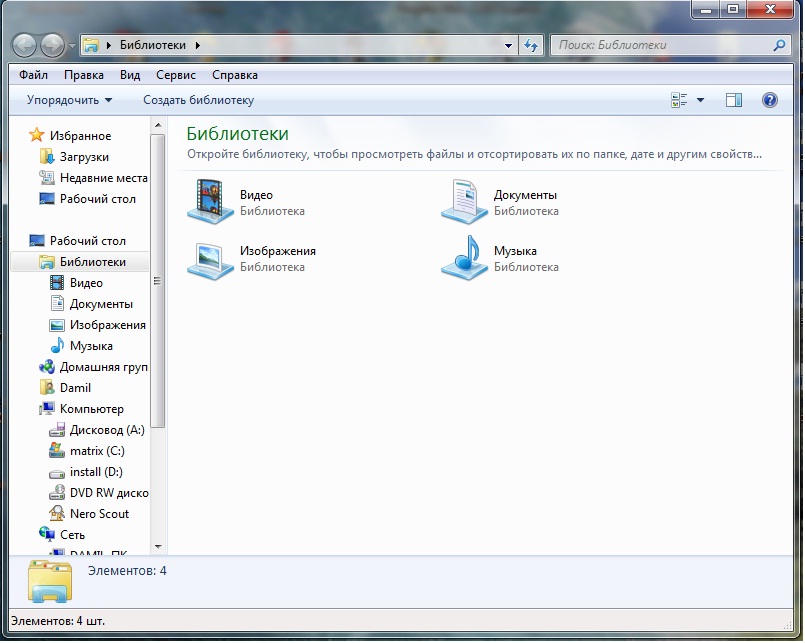Viewport: 805px width, 643px height.
Task: Click the Библиотеки green heading
Action: (237, 134)
